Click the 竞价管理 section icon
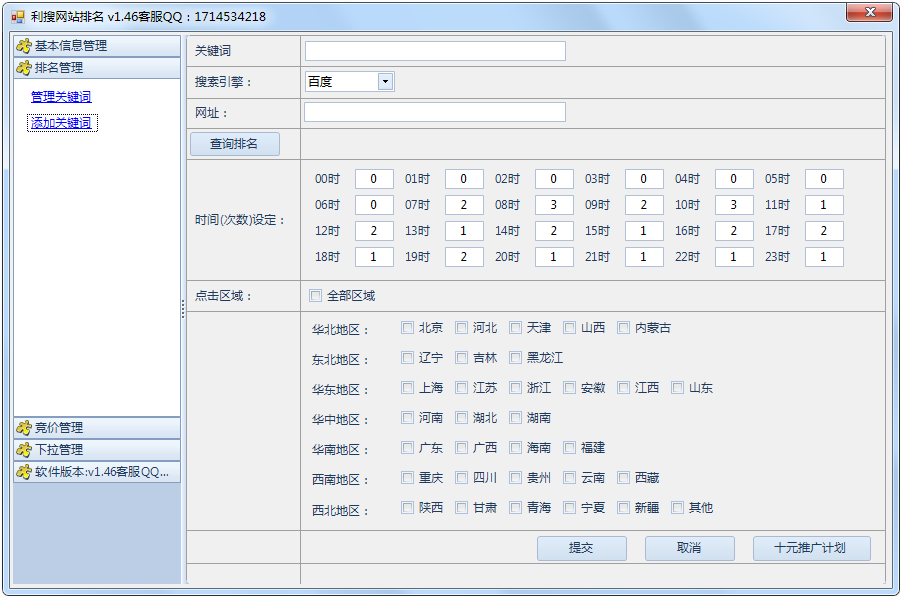The image size is (901, 597). pos(24,428)
